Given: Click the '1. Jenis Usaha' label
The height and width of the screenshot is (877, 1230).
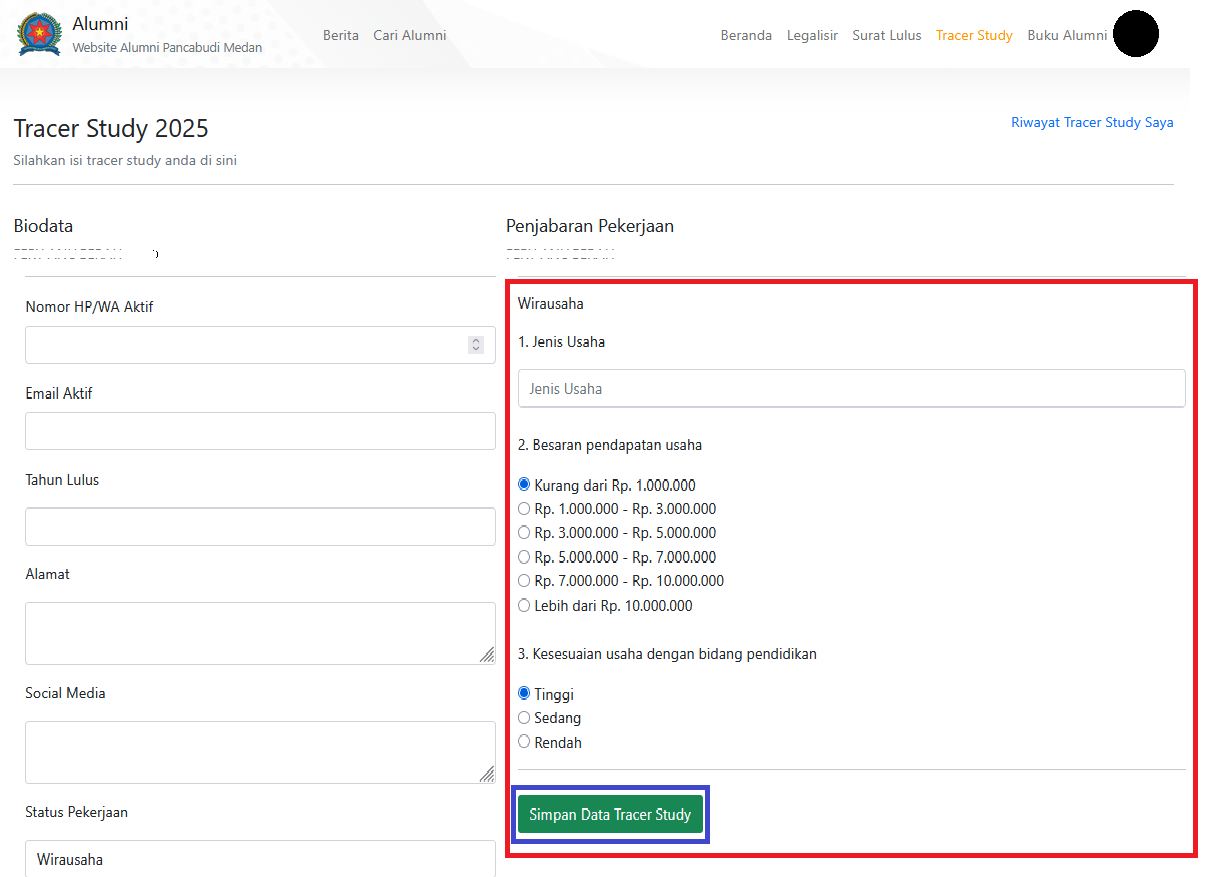Looking at the screenshot, I should tap(561, 342).
